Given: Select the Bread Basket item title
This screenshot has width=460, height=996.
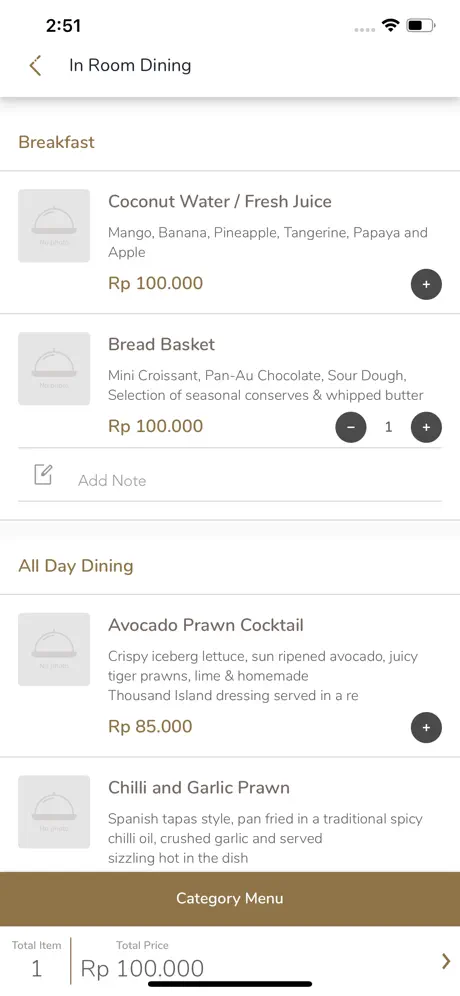Looking at the screenshot, I should [161, 344].
